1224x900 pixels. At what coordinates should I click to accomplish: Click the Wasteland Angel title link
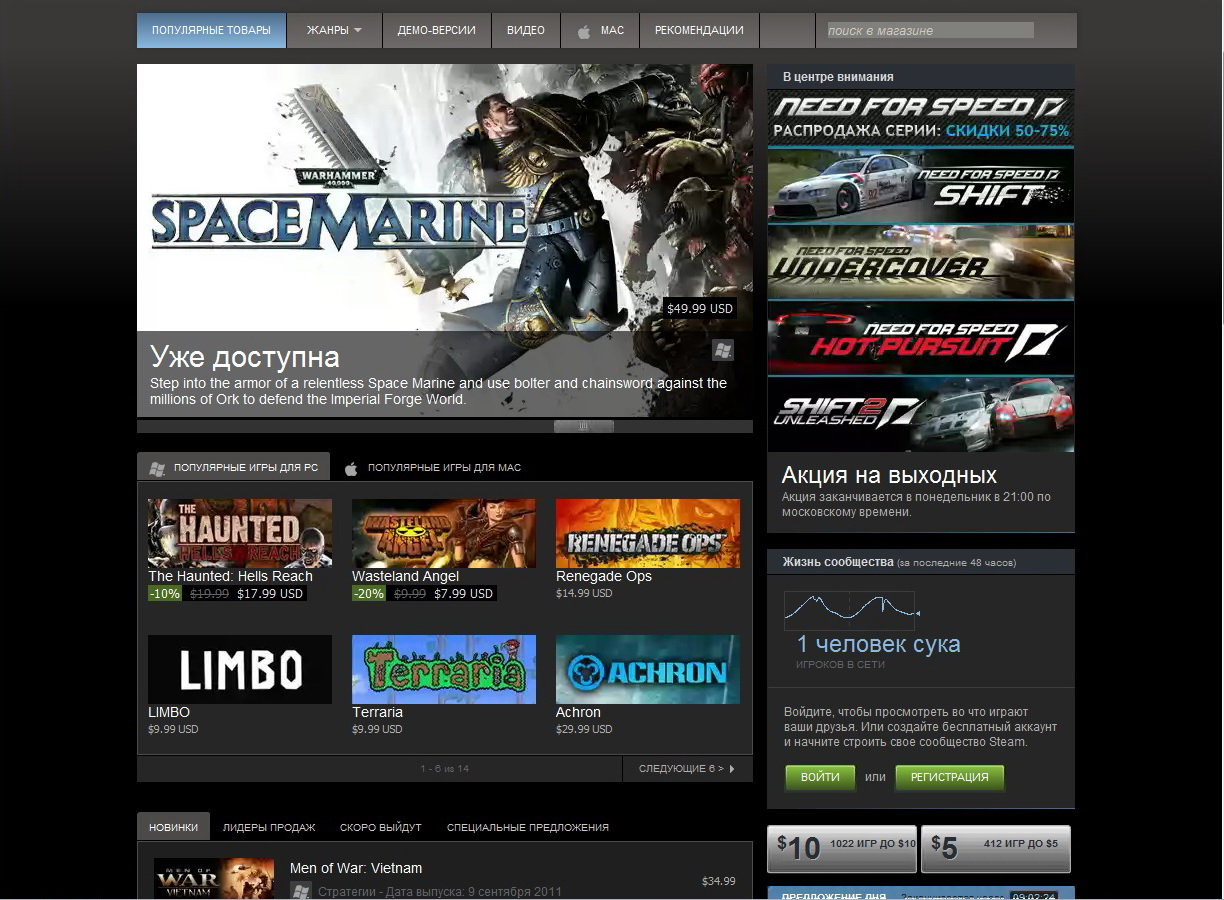(405, 576)
